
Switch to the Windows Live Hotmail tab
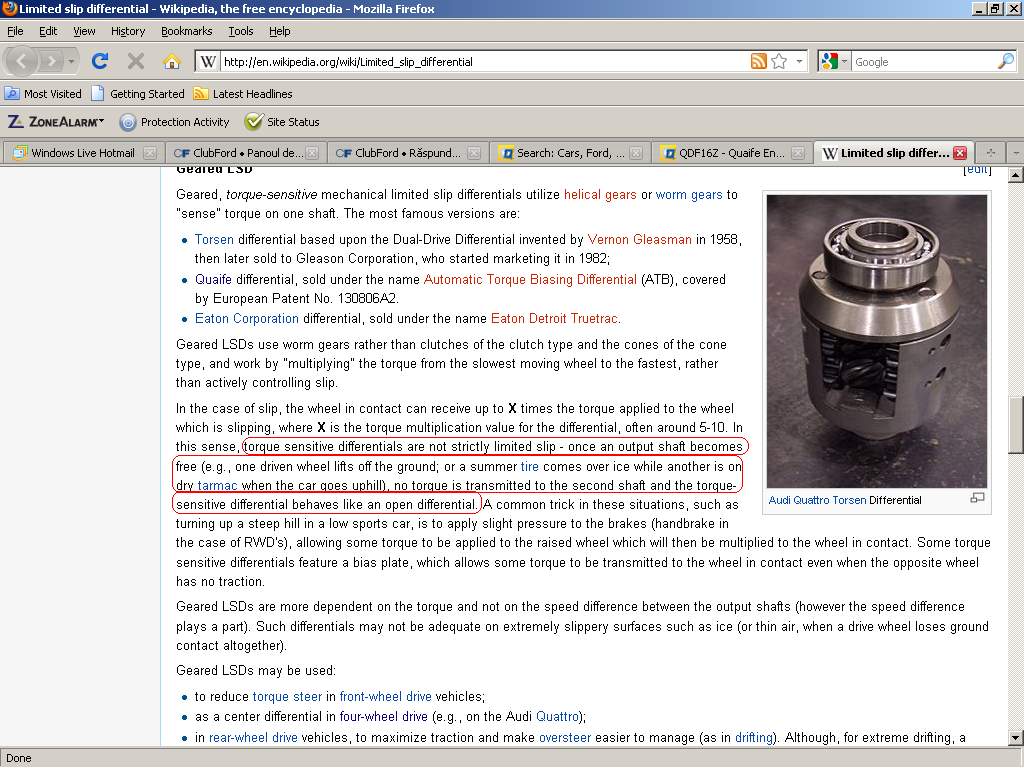(x=81, y=153)
